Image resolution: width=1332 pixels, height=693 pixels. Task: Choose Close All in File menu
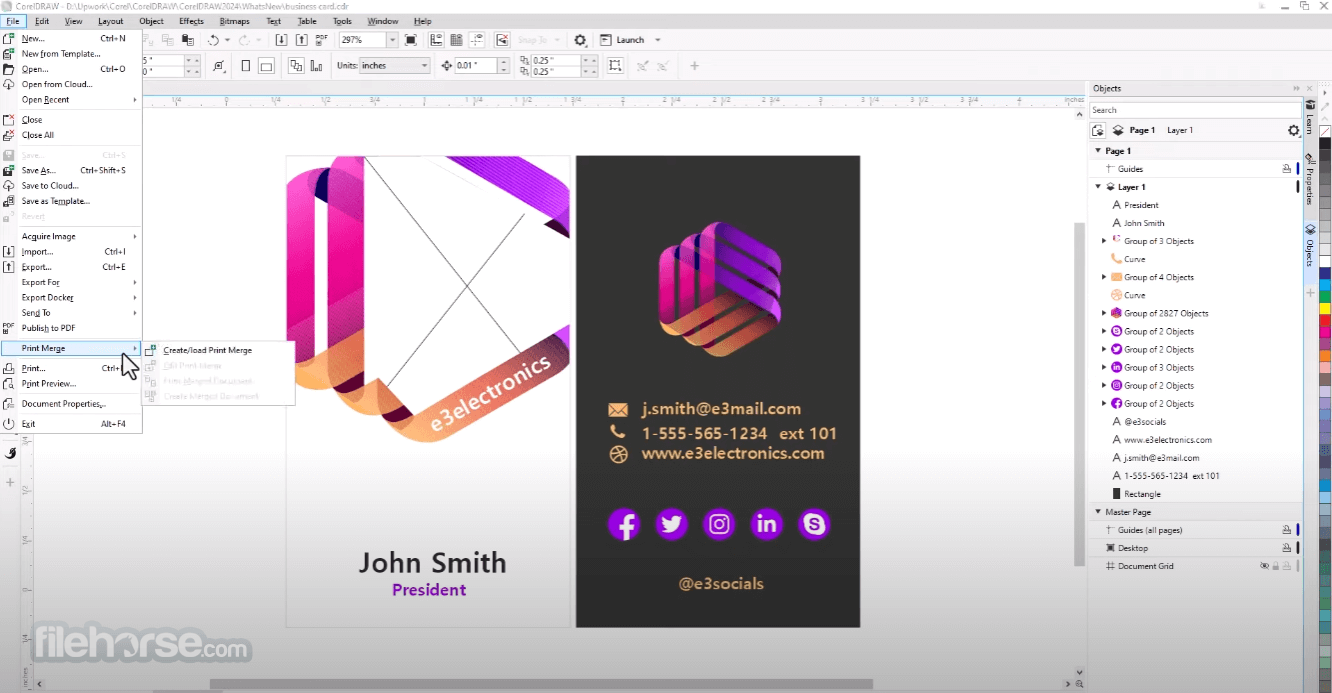(x=70, y=135)
